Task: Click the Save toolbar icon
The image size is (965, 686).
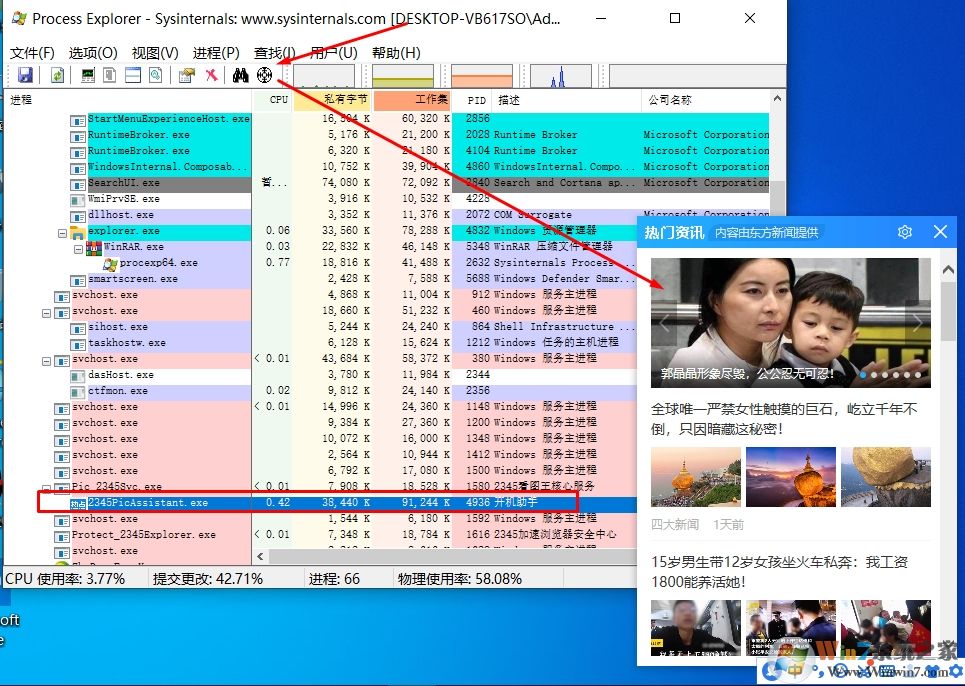Action: (x=26, y=75)
